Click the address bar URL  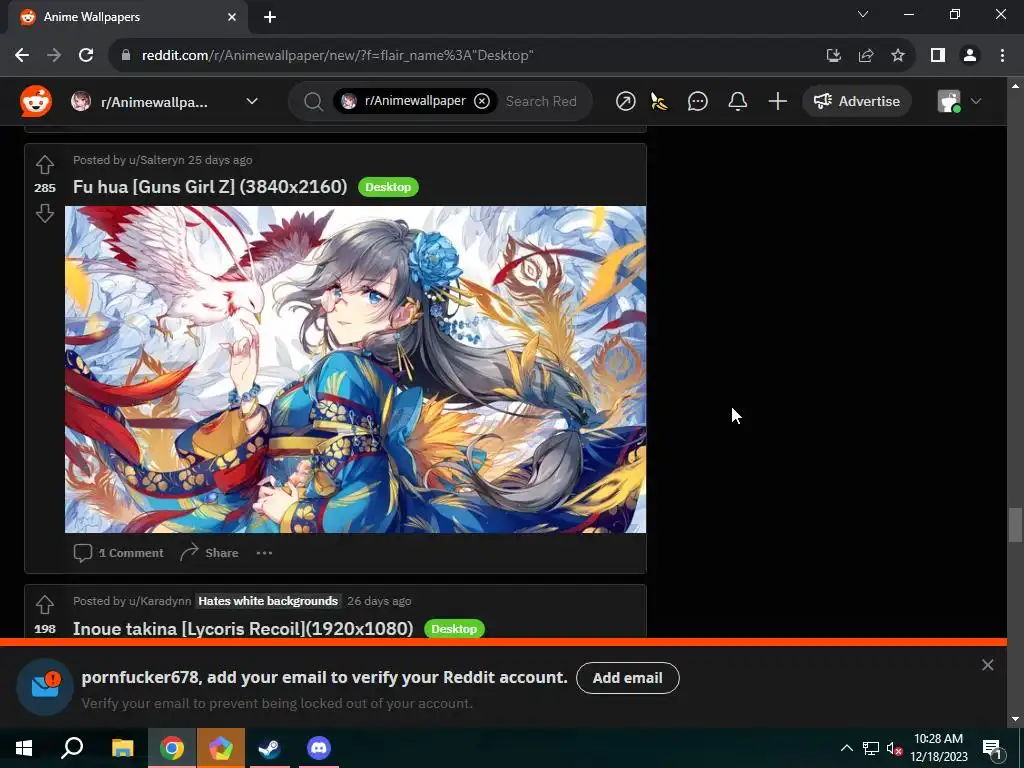[338, 56]
